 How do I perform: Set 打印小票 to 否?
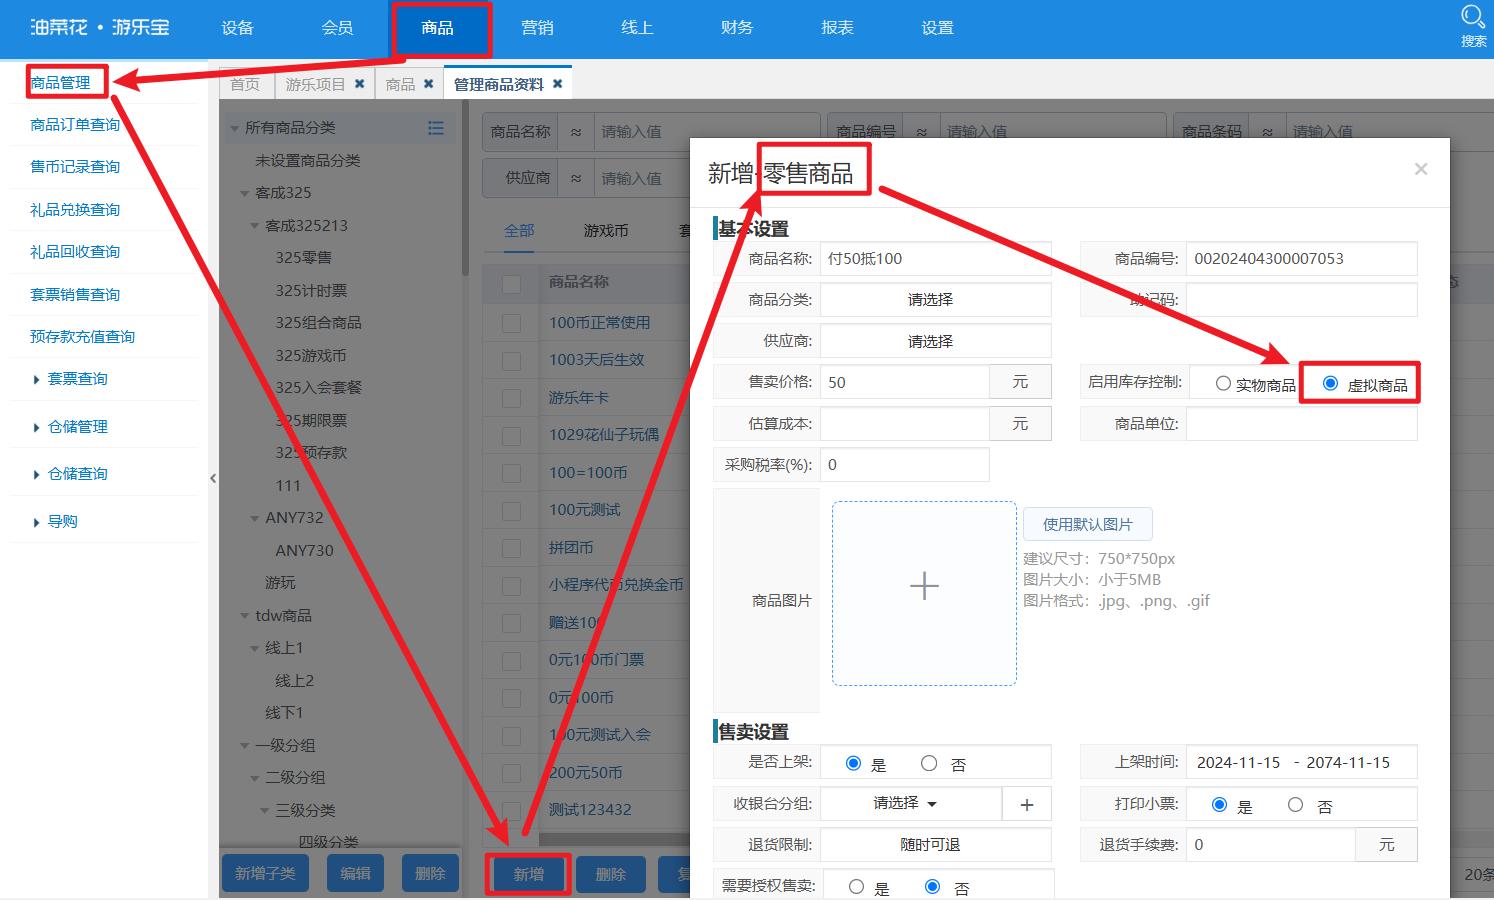(1296, 804)
